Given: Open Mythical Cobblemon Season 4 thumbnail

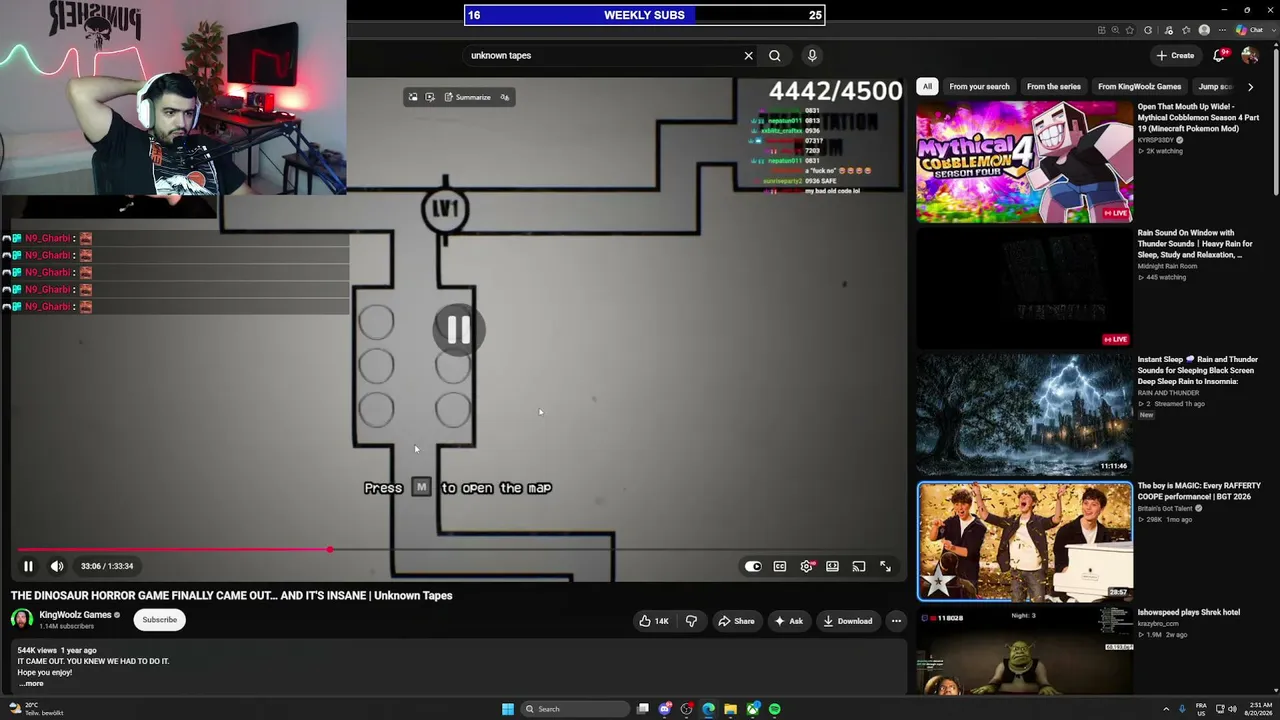Looking at the screenshot, I should [1025, 162].
